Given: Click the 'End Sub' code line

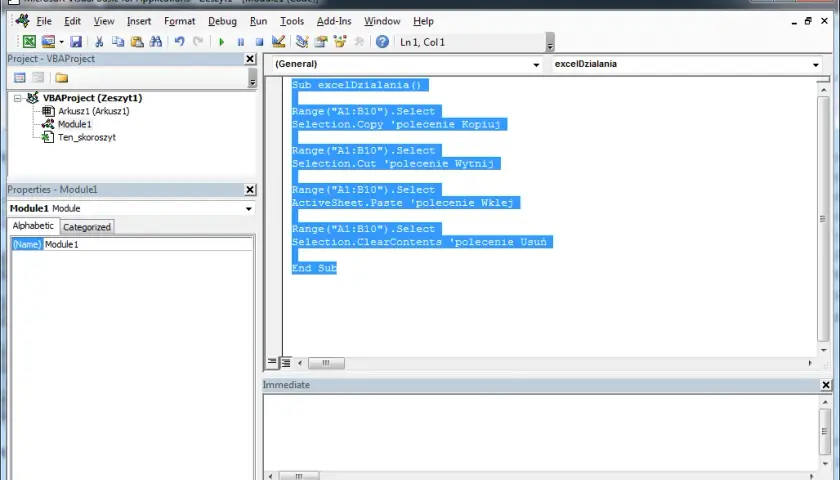Looking at the screenshot, I should pos(314,268).
